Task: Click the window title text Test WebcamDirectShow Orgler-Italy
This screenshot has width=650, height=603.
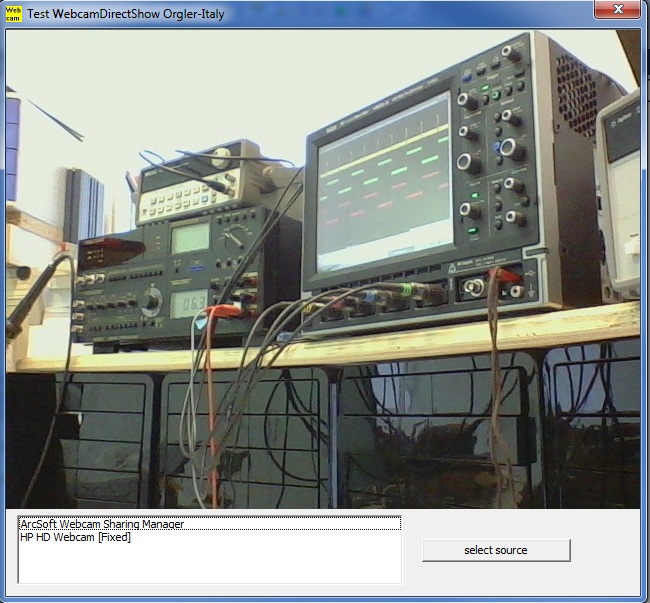Action: click(125, 14)
